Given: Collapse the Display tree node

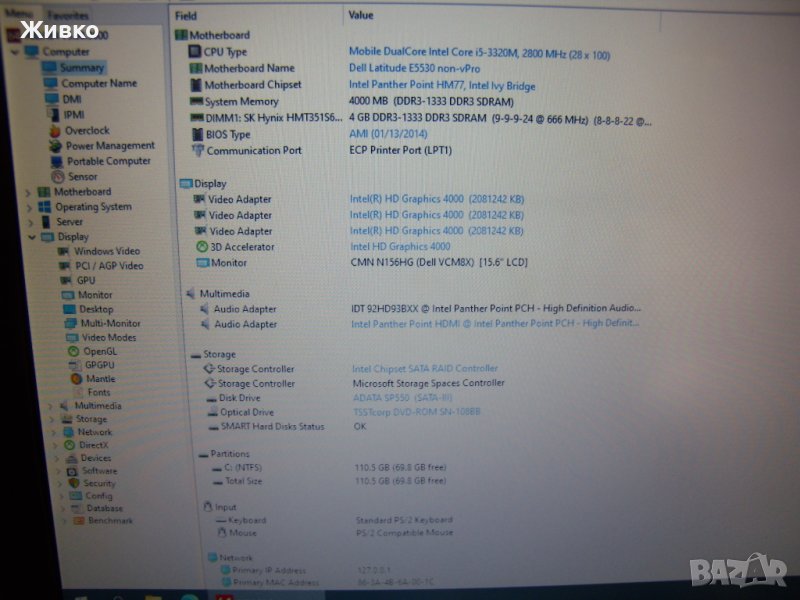Looking at the screenshot, I should tap(30, 237).
